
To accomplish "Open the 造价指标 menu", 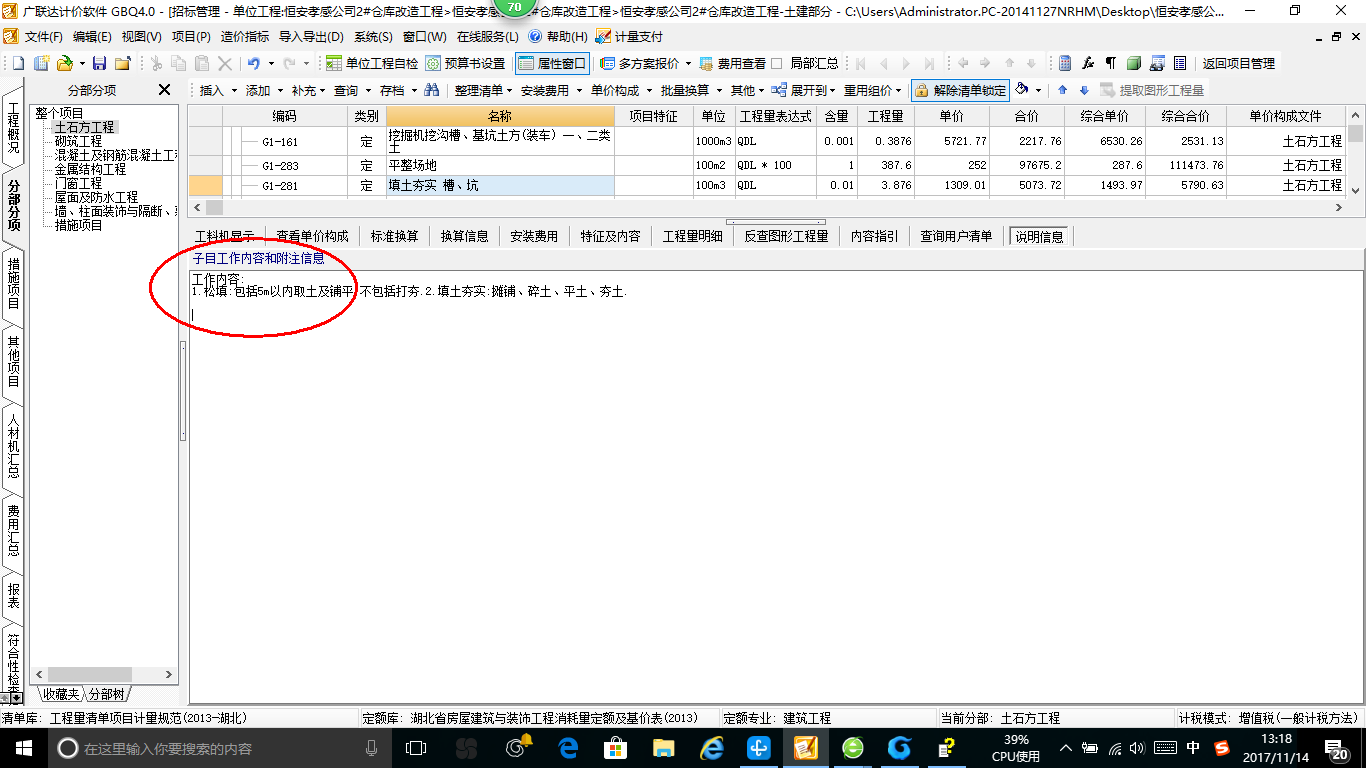I will tap(244, 36).
